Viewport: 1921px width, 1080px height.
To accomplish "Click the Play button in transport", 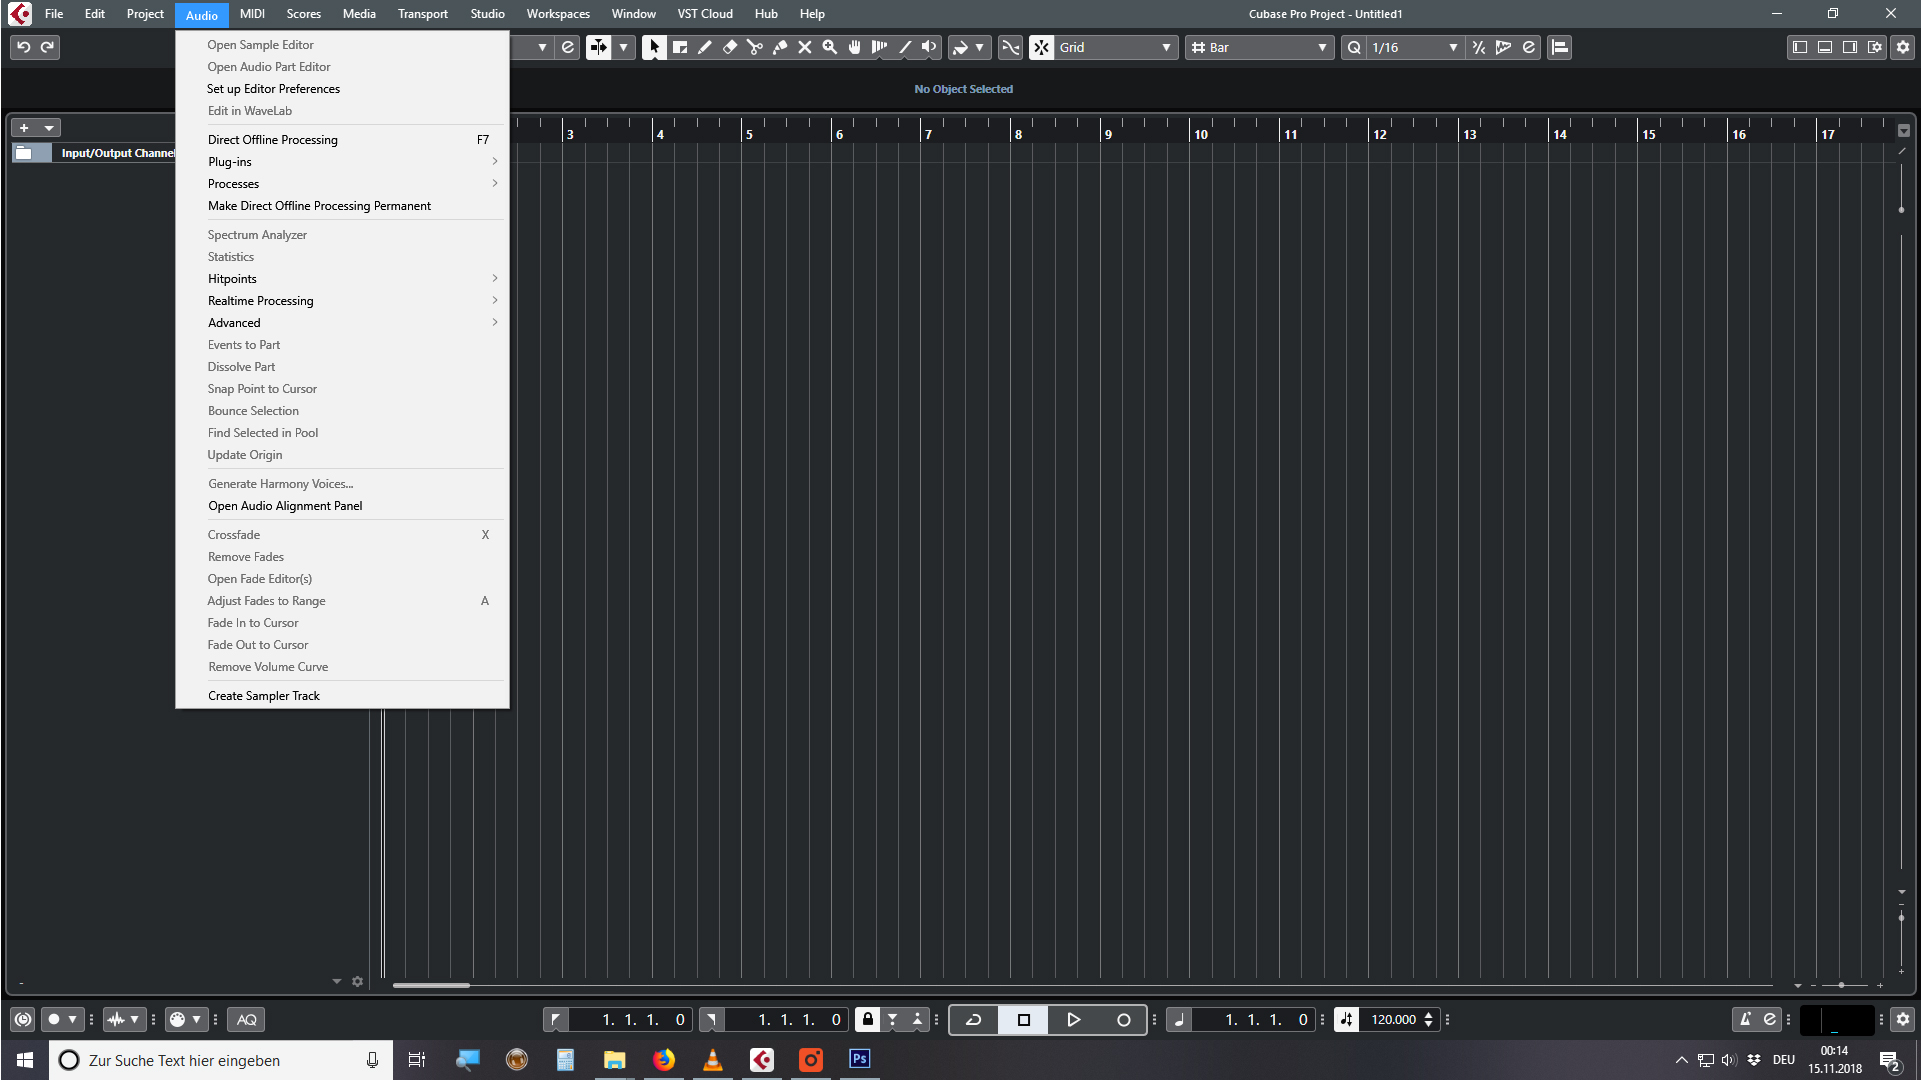I will [x=1073, y=1020].
